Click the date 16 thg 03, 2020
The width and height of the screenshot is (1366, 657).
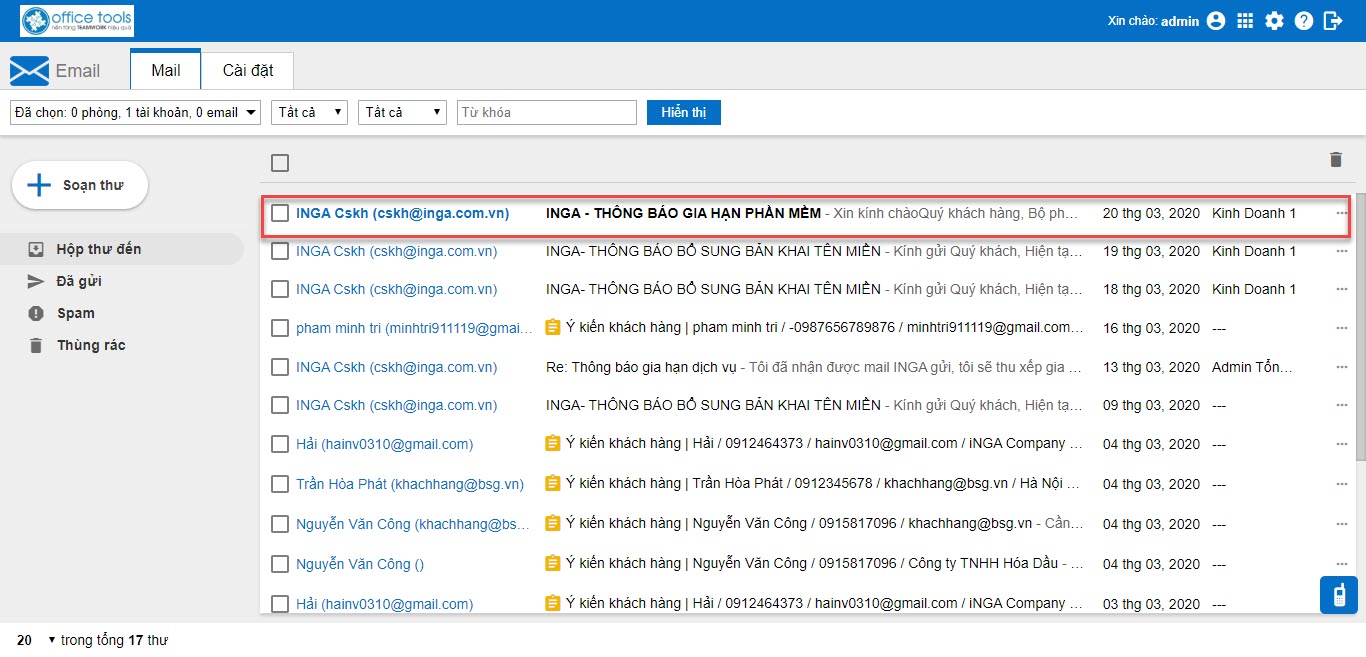(x=1151, y=328)
